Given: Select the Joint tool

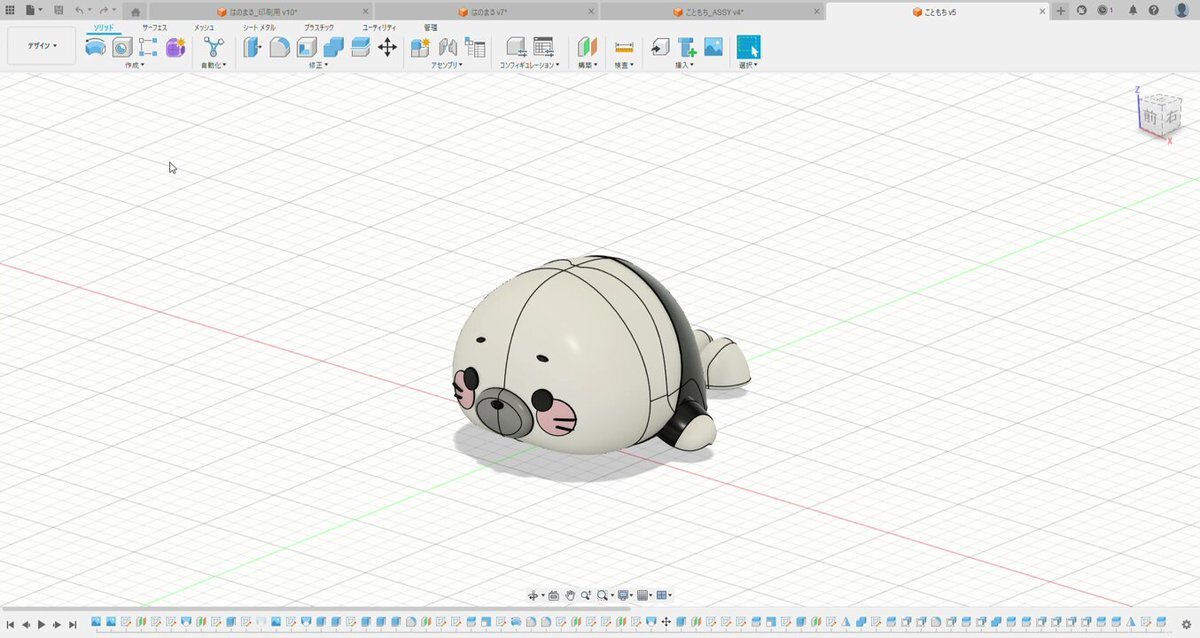Looking at the screenshot, I should pyautogui.click(x=448, y=47).
